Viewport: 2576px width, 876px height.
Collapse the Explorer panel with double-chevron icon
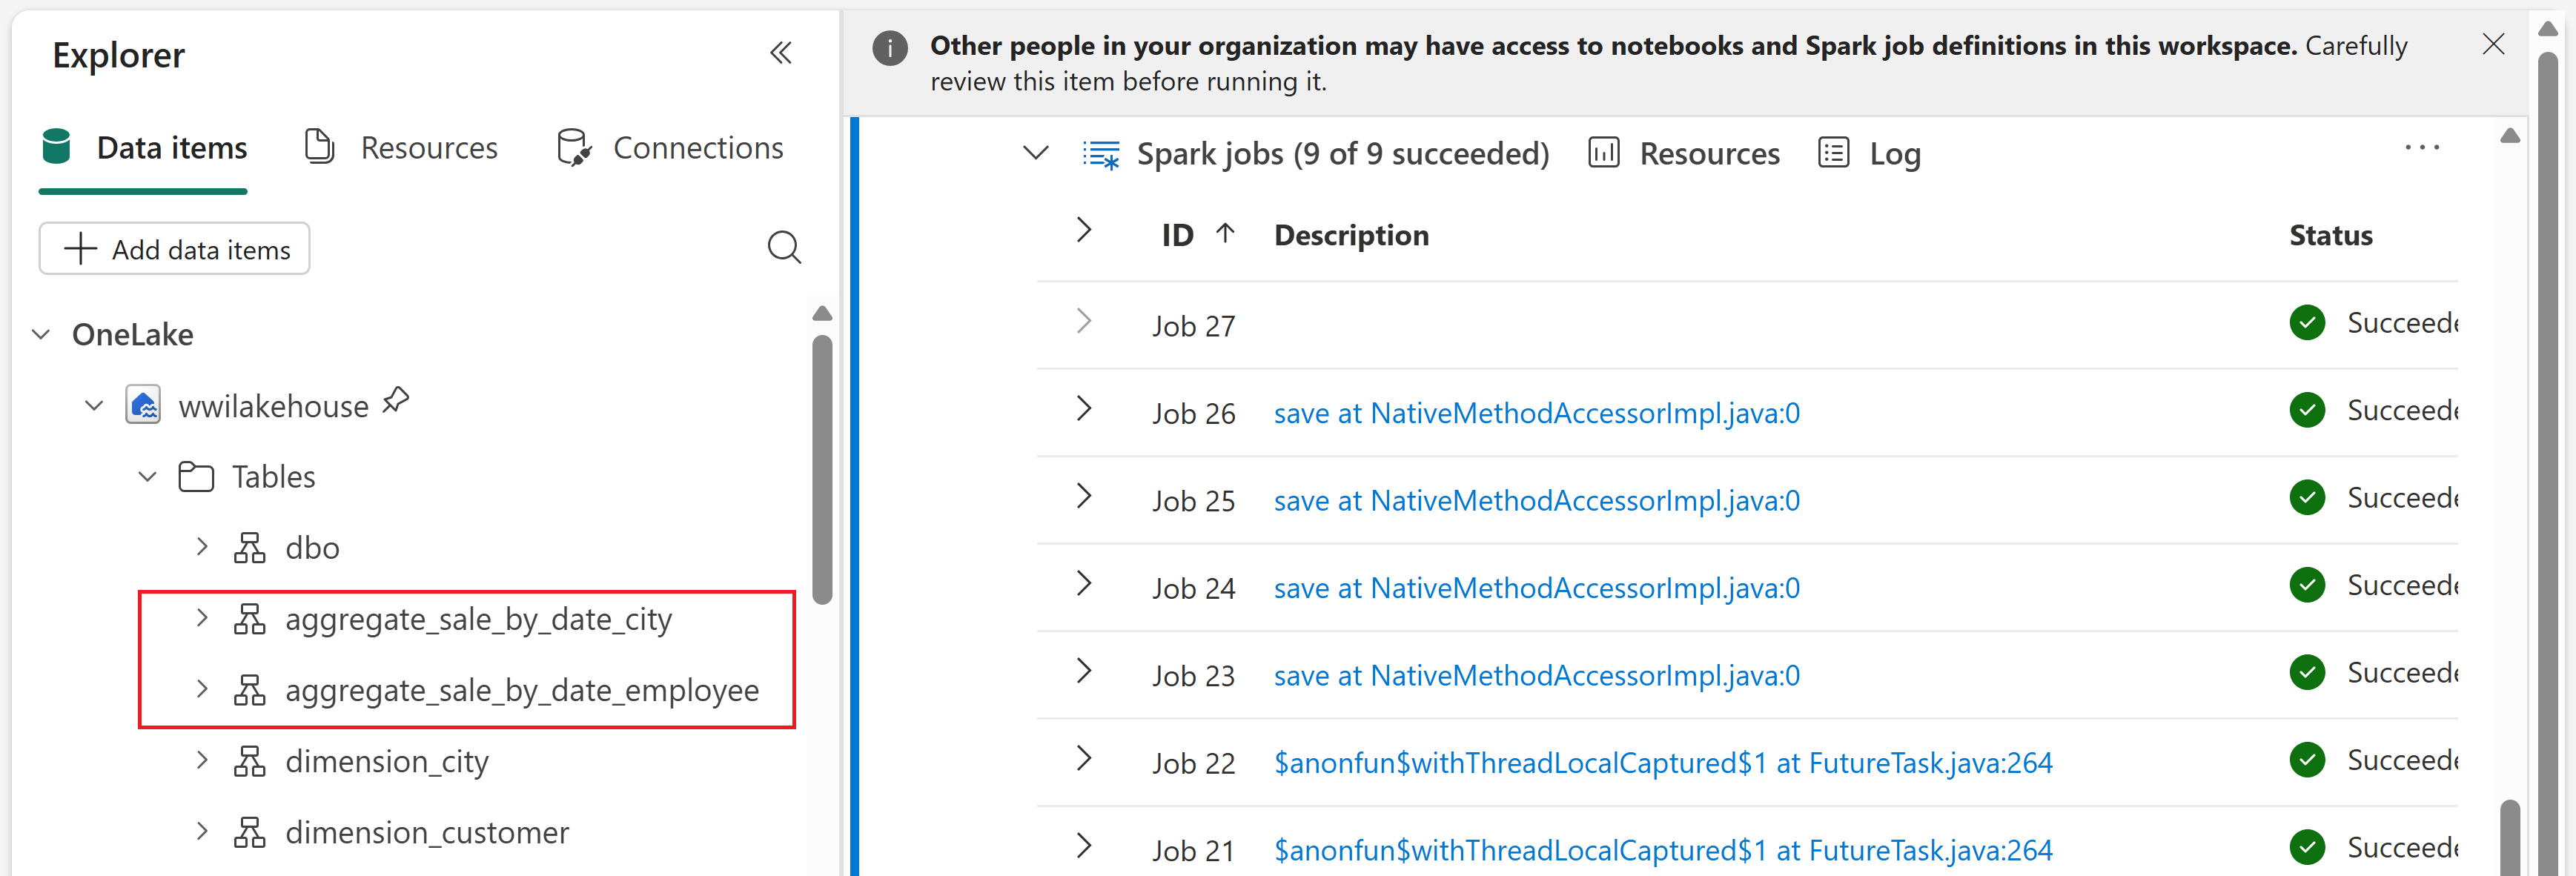tap(780, 53)
